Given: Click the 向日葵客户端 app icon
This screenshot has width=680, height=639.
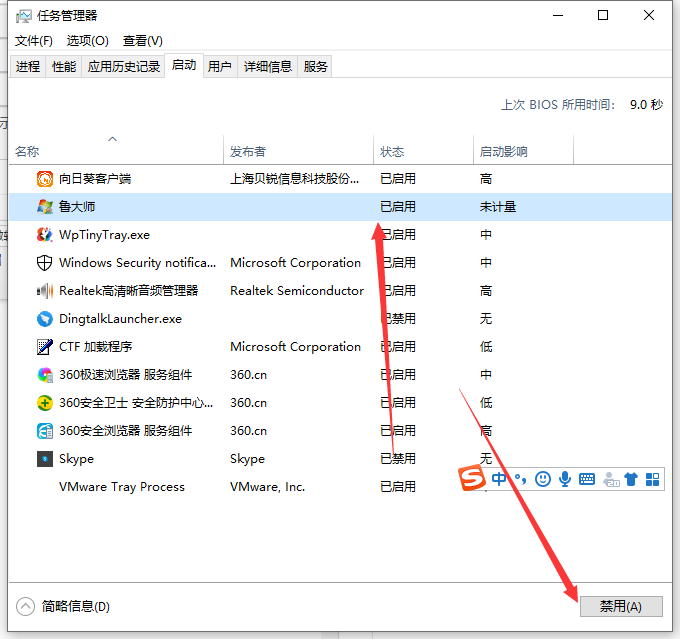Looking at the screenshot, I should pyautogui.click(x=45, y=179).
